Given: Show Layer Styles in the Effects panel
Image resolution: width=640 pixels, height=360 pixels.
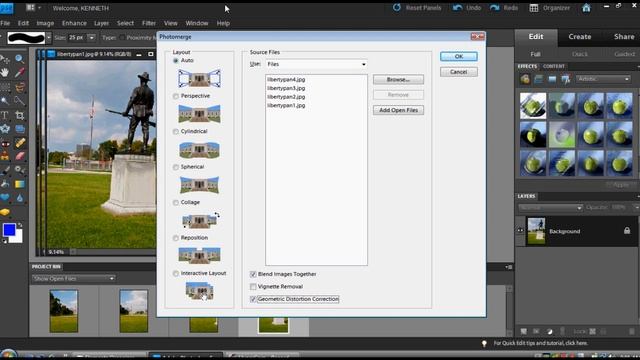Looking at the screenshot, I should [x=539, y=79].
